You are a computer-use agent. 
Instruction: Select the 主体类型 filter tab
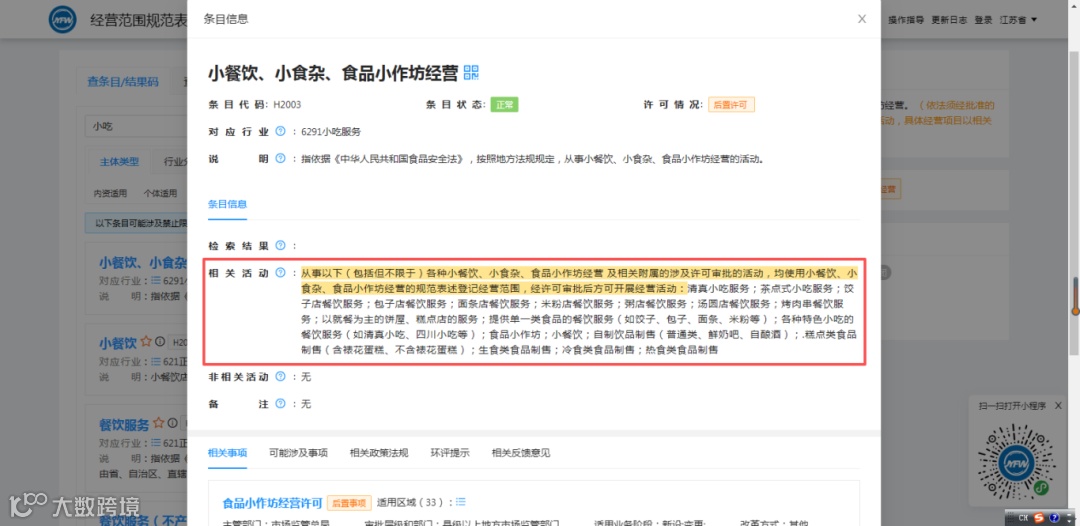[x=119, y=162]
